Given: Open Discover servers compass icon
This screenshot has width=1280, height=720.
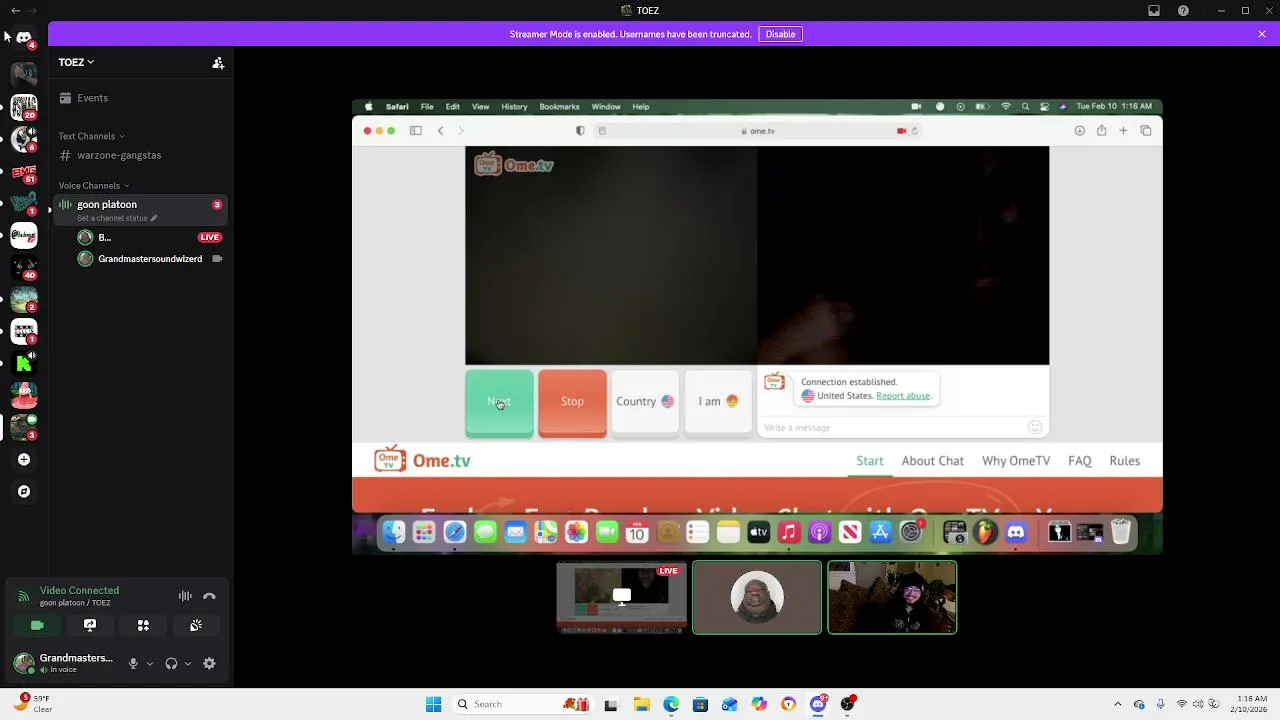Looking at the screenshot, I should point(24,492).
